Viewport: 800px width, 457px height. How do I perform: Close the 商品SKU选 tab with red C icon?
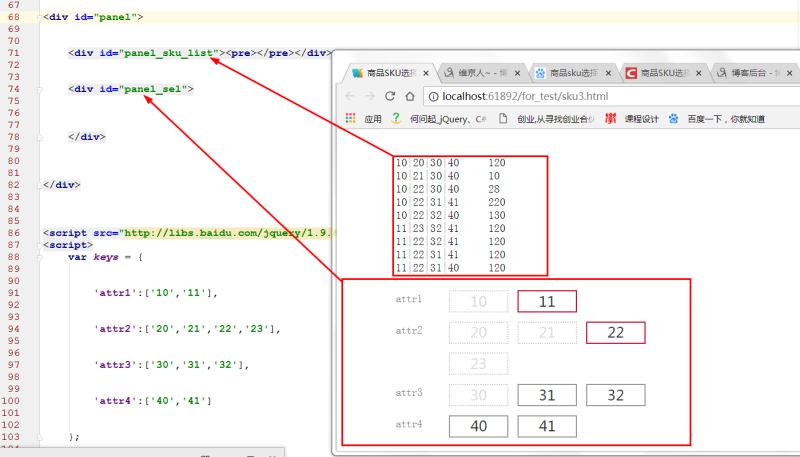point(698,73)
